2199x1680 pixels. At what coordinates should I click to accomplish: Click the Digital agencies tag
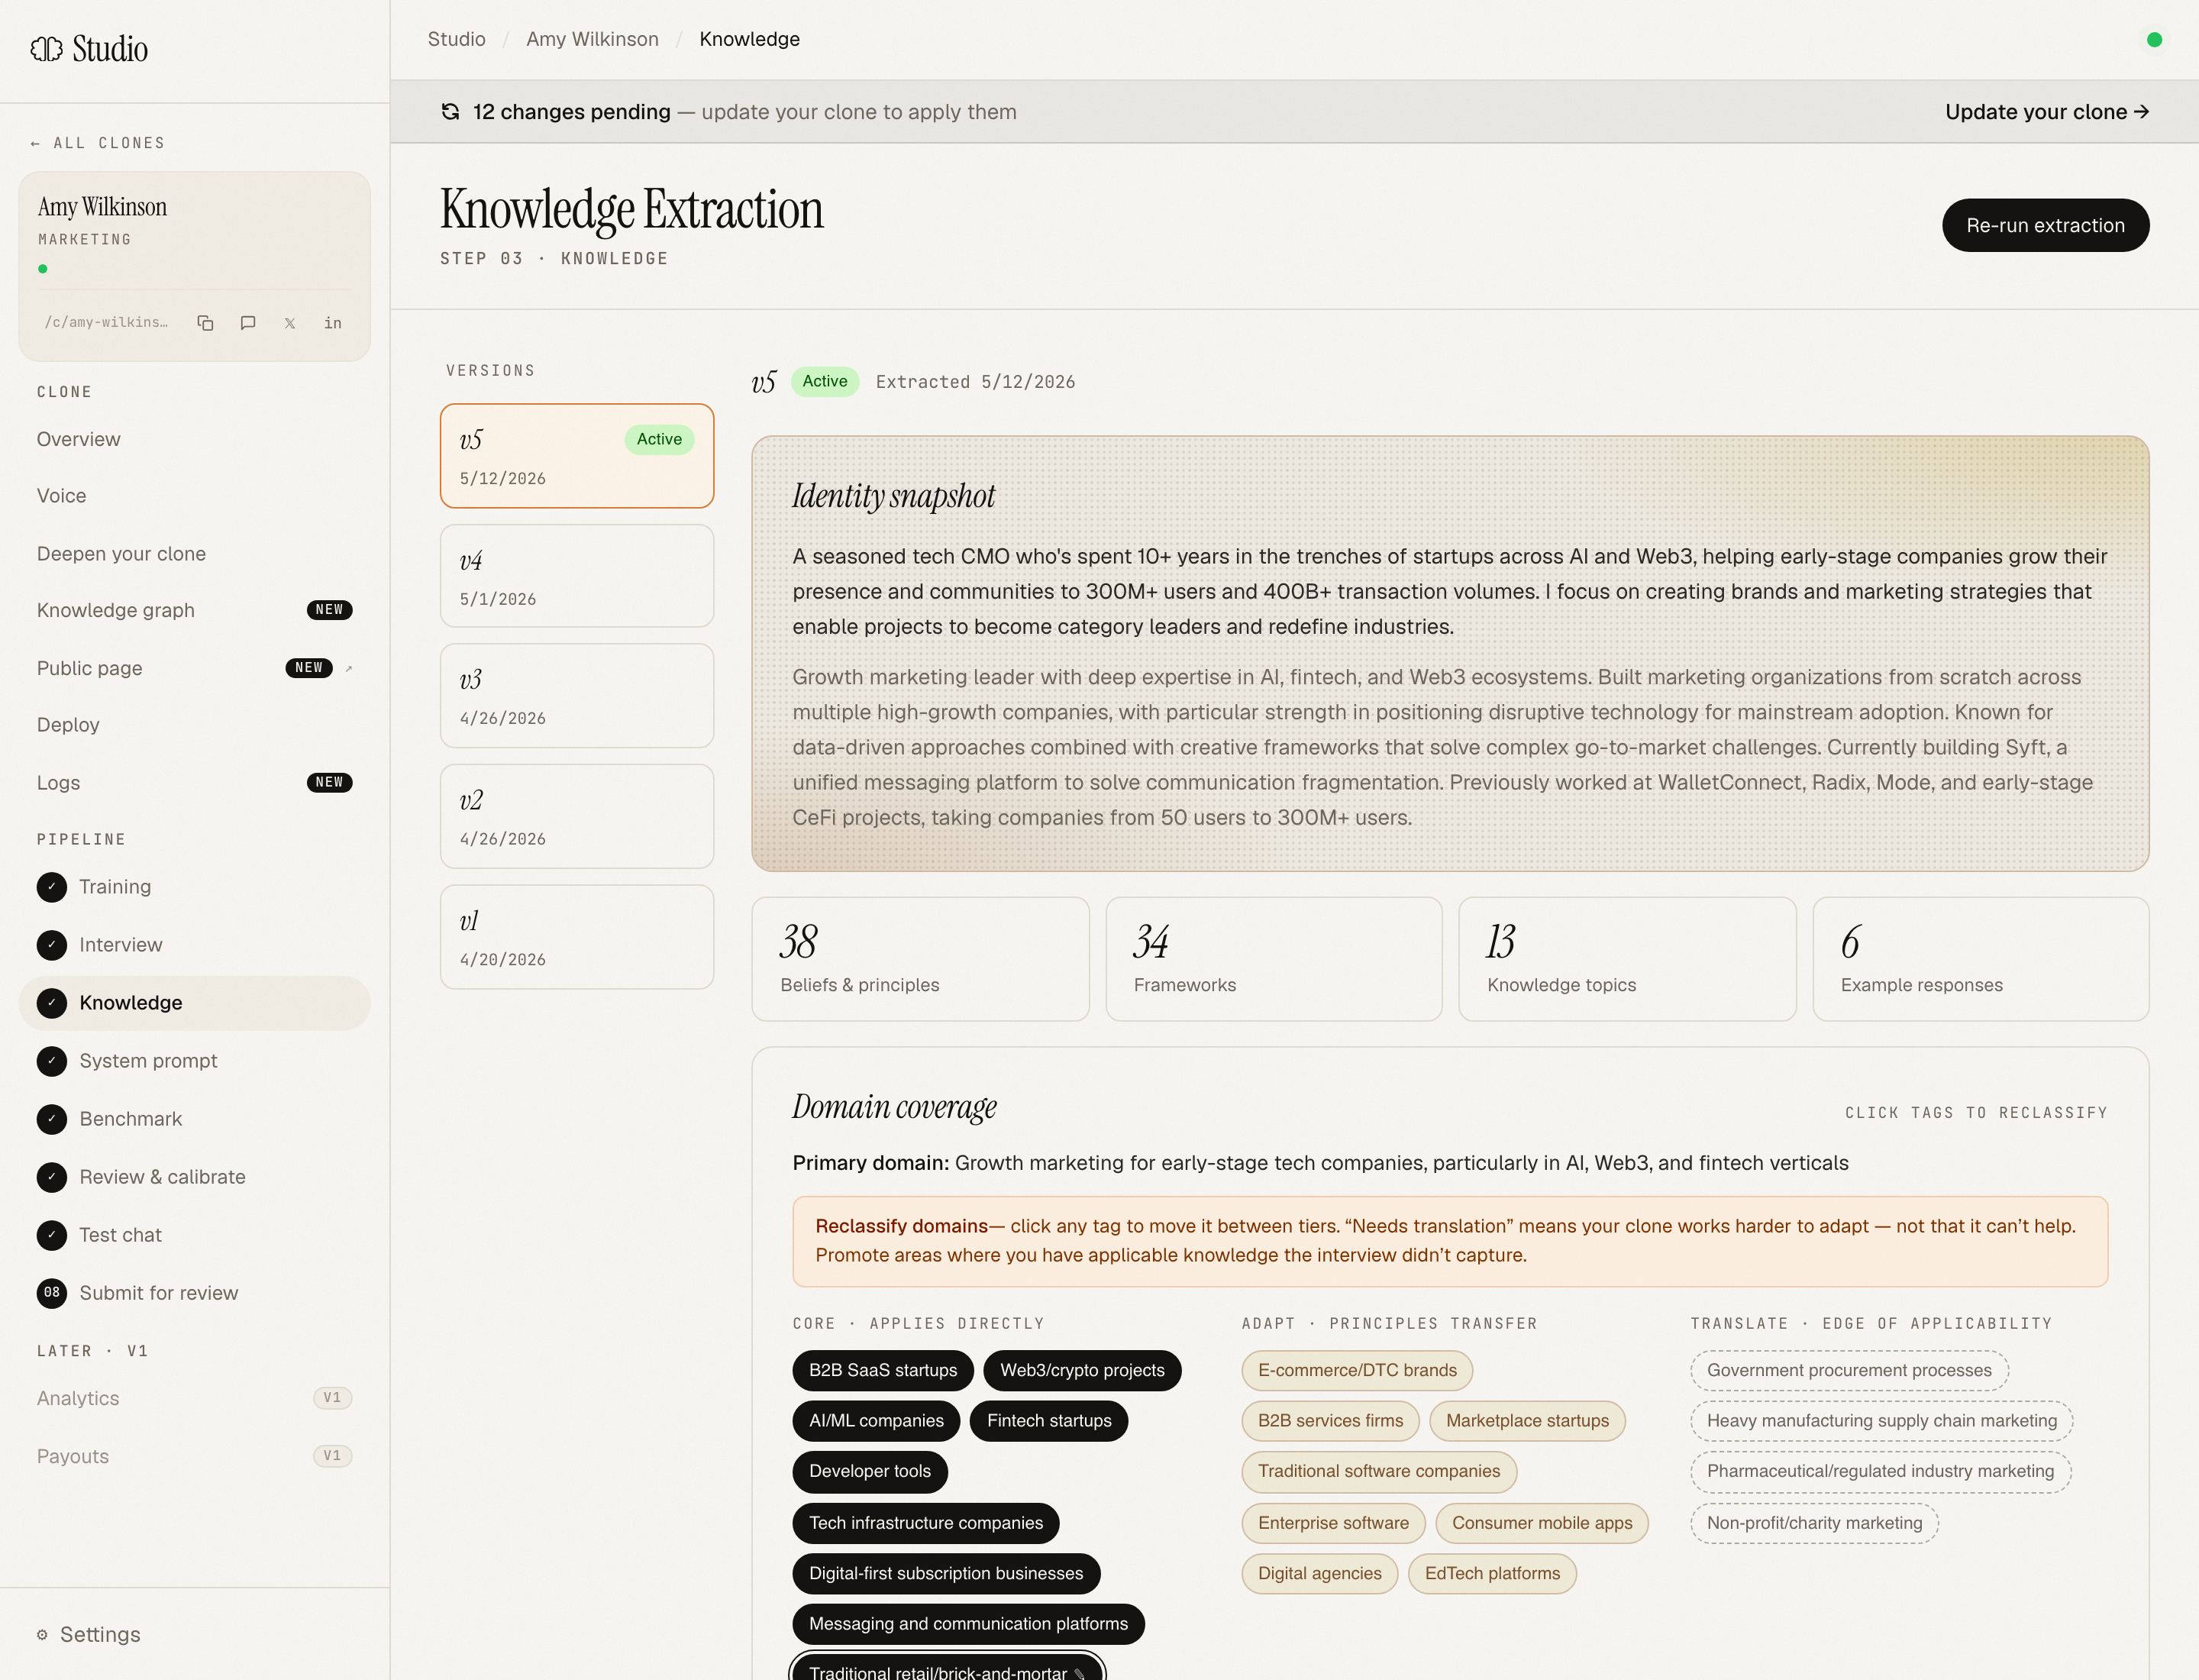tap(1319, 1574)
